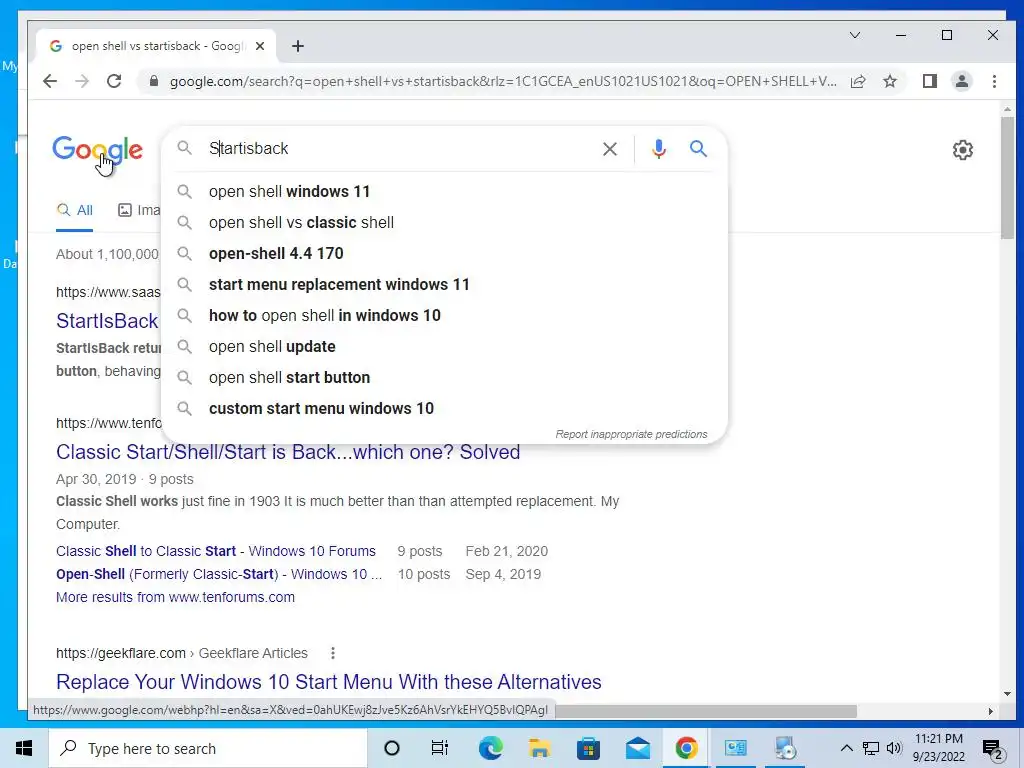The width and height of the screenshot is (1024, 768).
Task: Pick 'start menu replacement windows 11' suggestion
Action: click(x=444, y=285)
